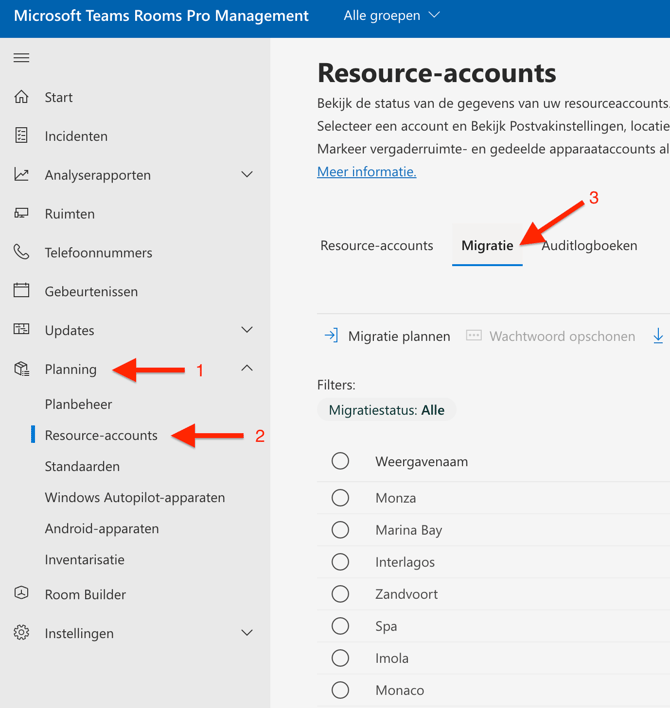Go to Start page
The width and height of the screenshot is (670, 708).
58,97
